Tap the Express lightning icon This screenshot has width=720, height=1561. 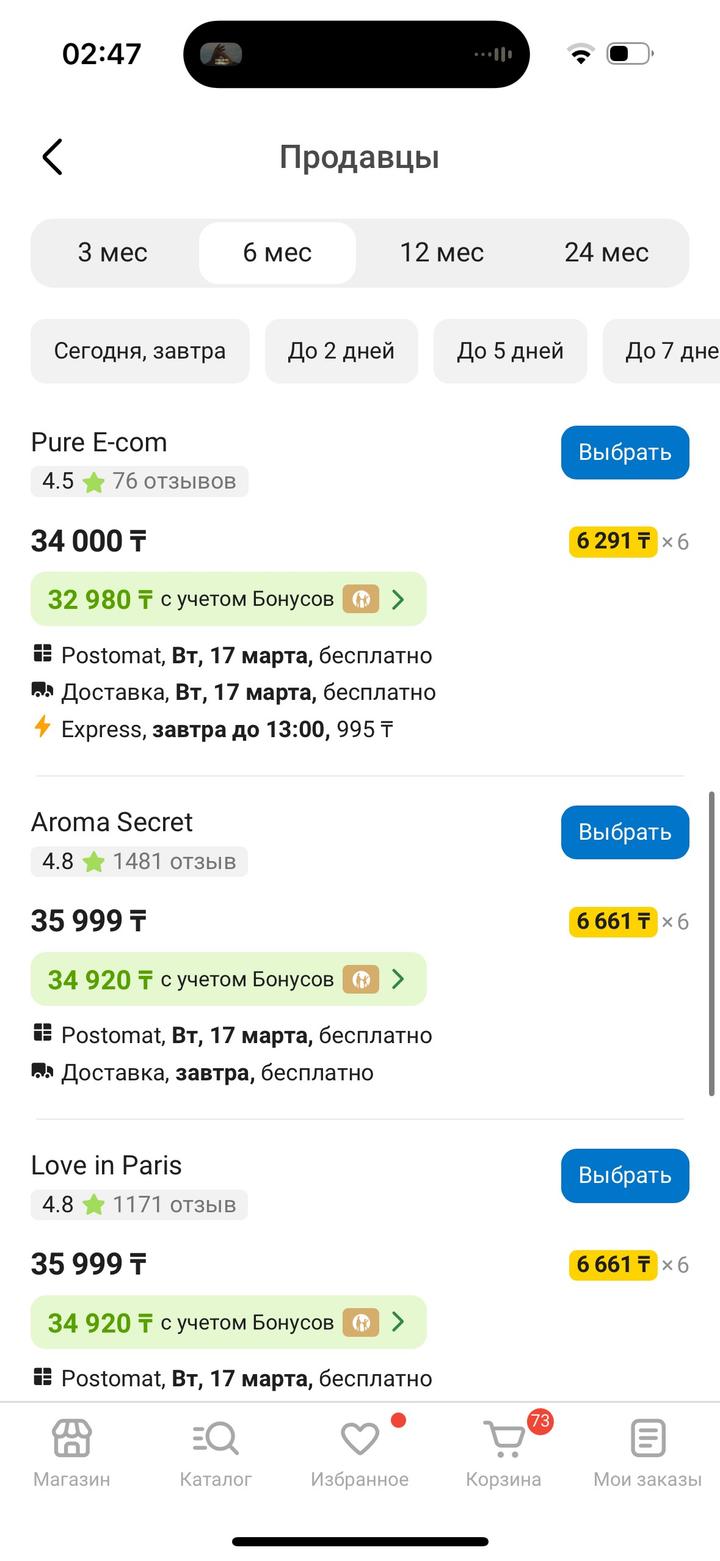pos(42,727)
